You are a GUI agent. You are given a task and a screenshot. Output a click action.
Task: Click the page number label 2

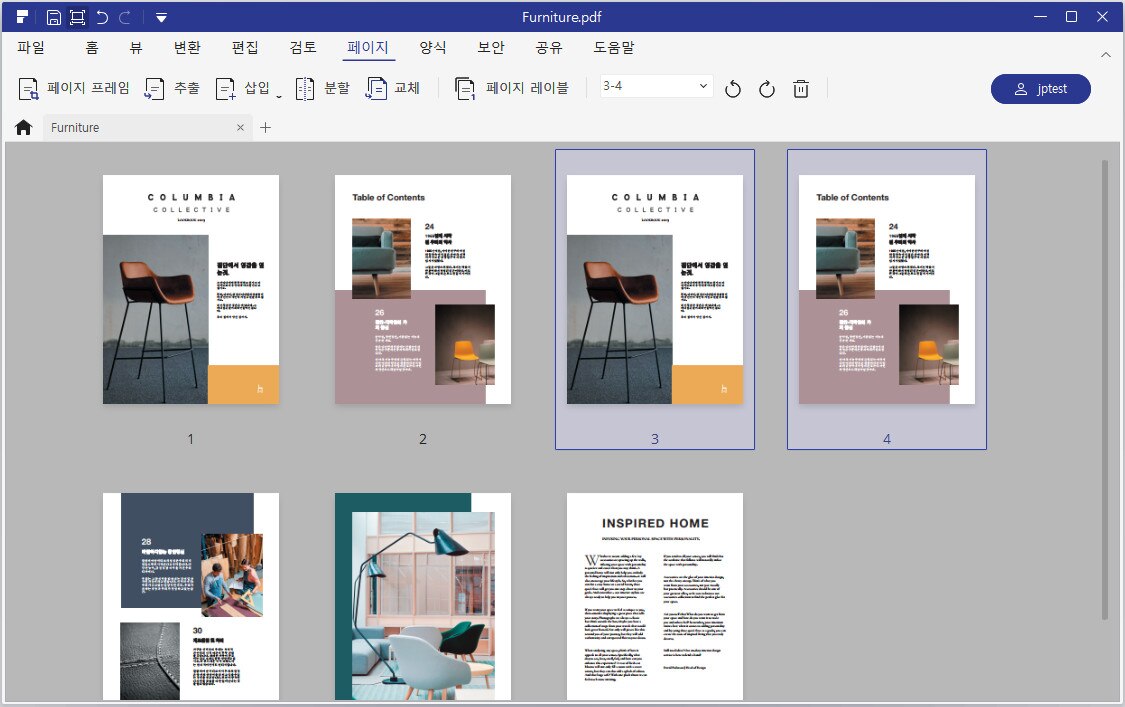click(x=423, y=439)
